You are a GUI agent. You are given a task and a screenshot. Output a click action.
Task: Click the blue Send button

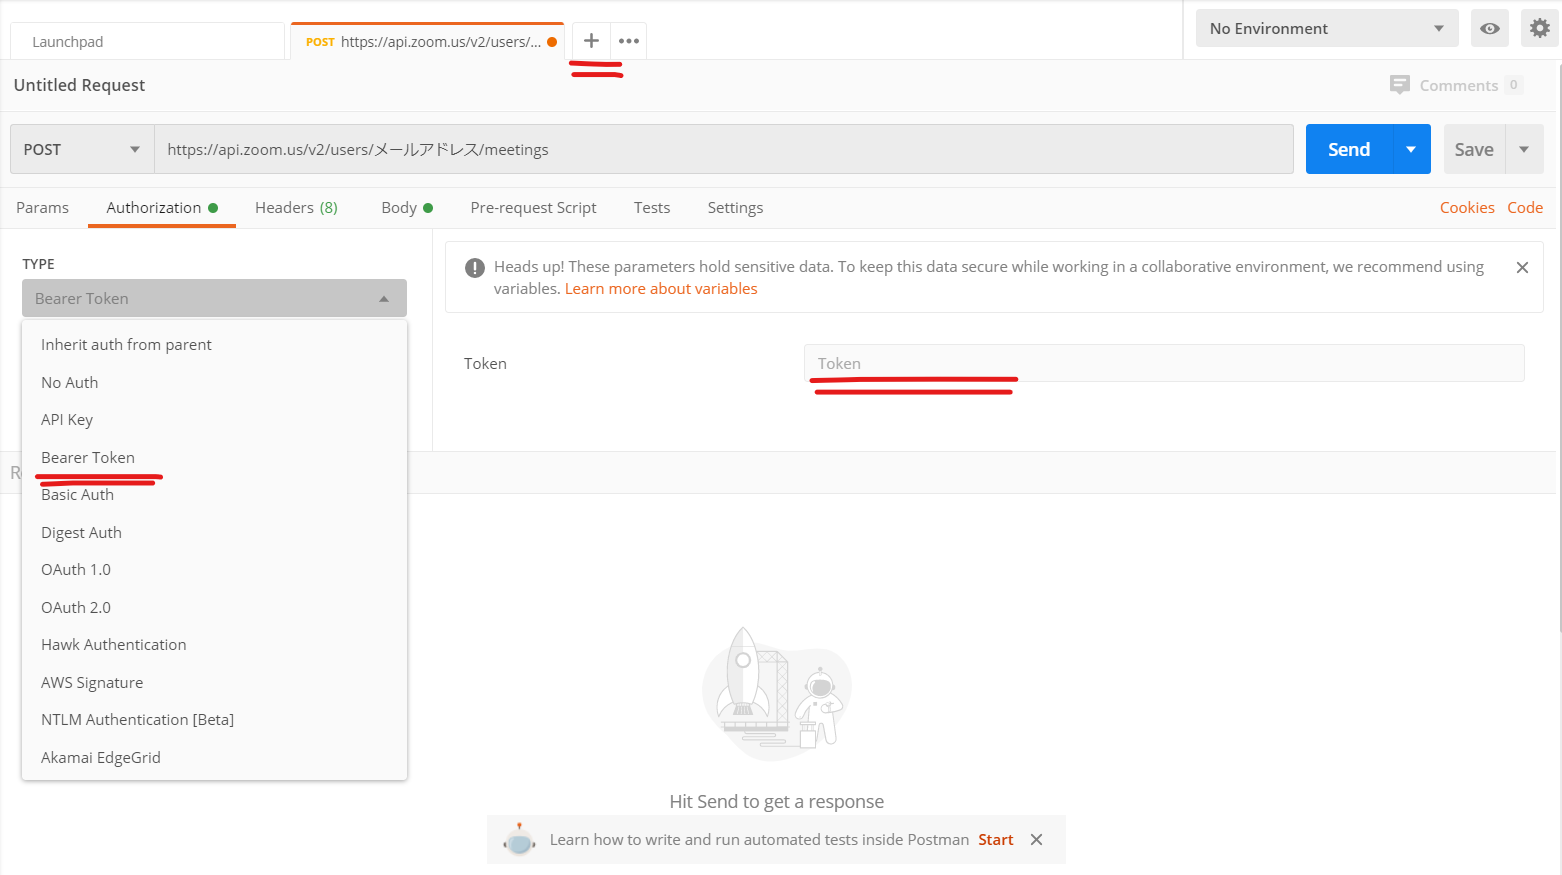point(1349,149)
